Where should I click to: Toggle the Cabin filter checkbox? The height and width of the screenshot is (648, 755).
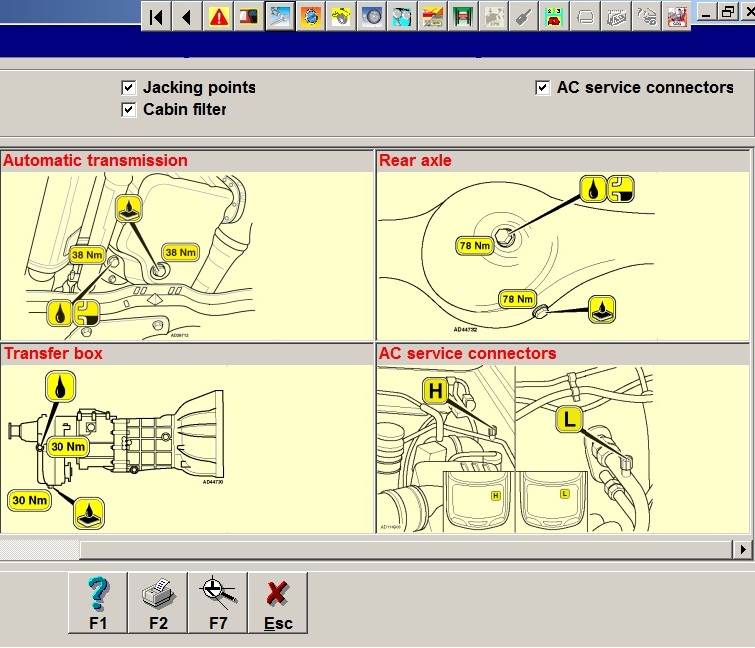128,110
